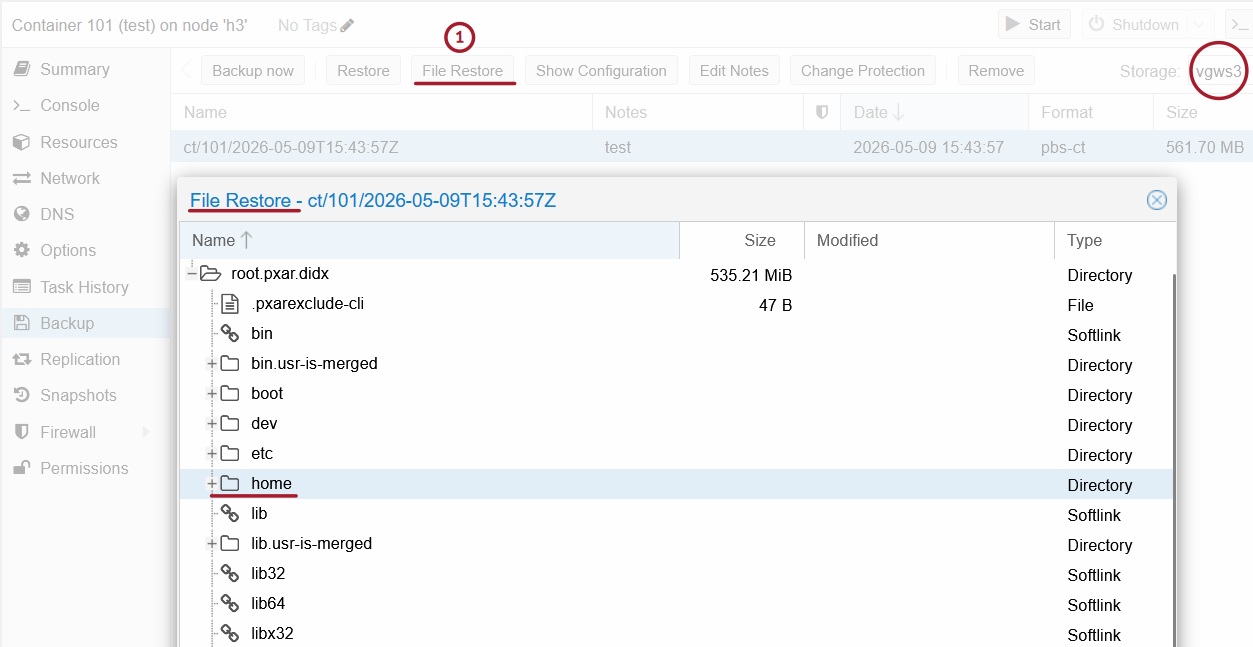Click the Backup floppy disk icon
This screenshot has width=1253, height=647.
click(x=21, y=323)
